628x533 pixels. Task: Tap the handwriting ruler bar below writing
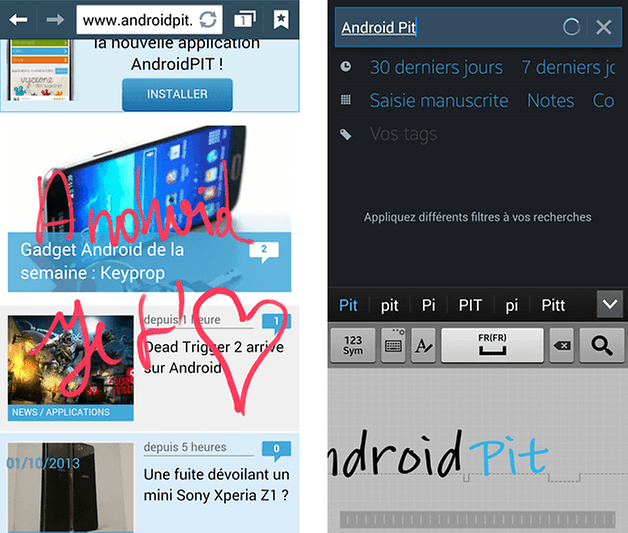(477, 520)
